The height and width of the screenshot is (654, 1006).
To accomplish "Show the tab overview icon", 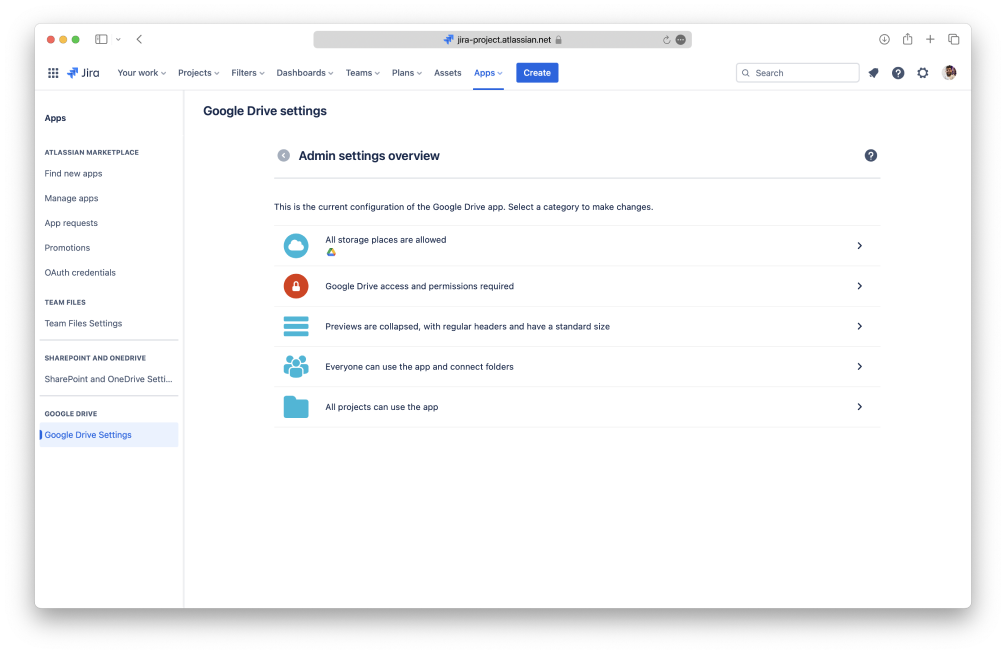I will (953, 40).
